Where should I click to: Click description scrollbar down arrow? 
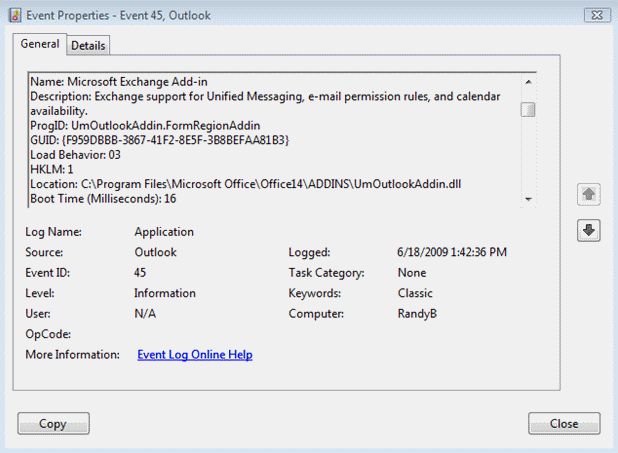528,199
